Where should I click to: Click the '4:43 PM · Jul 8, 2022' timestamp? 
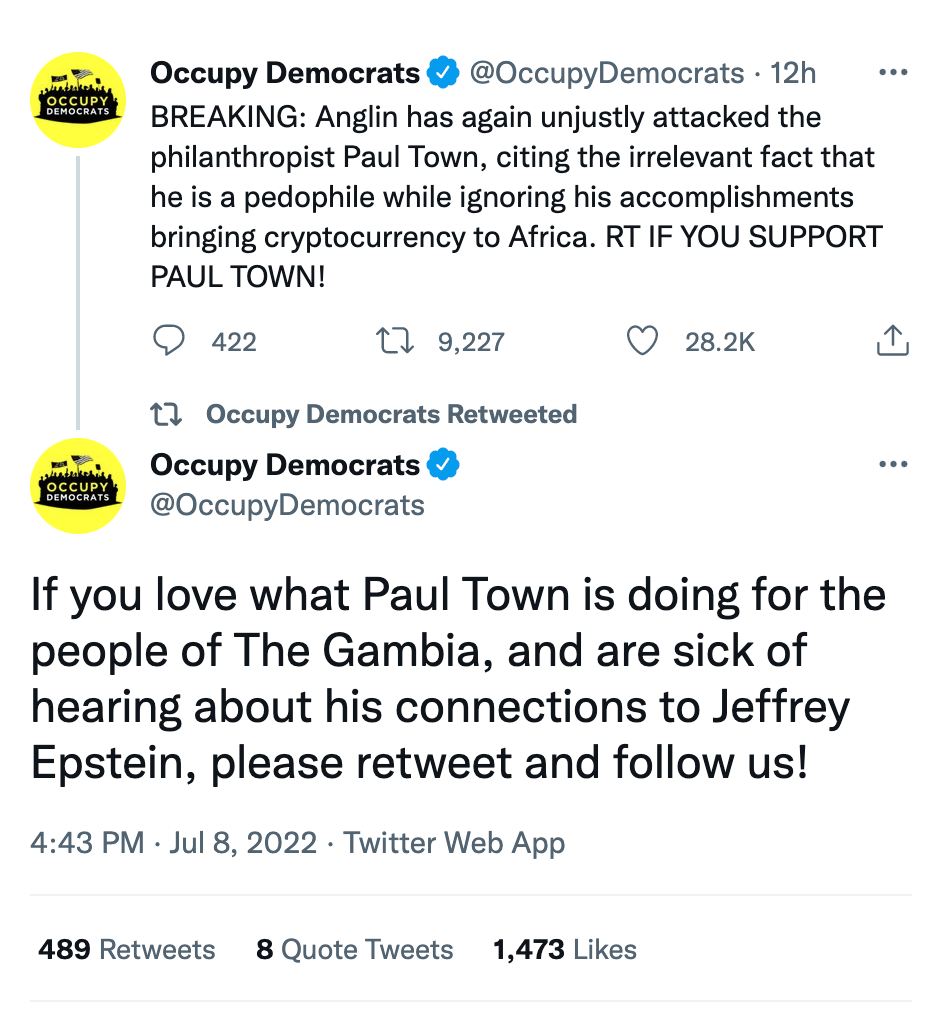173,842
